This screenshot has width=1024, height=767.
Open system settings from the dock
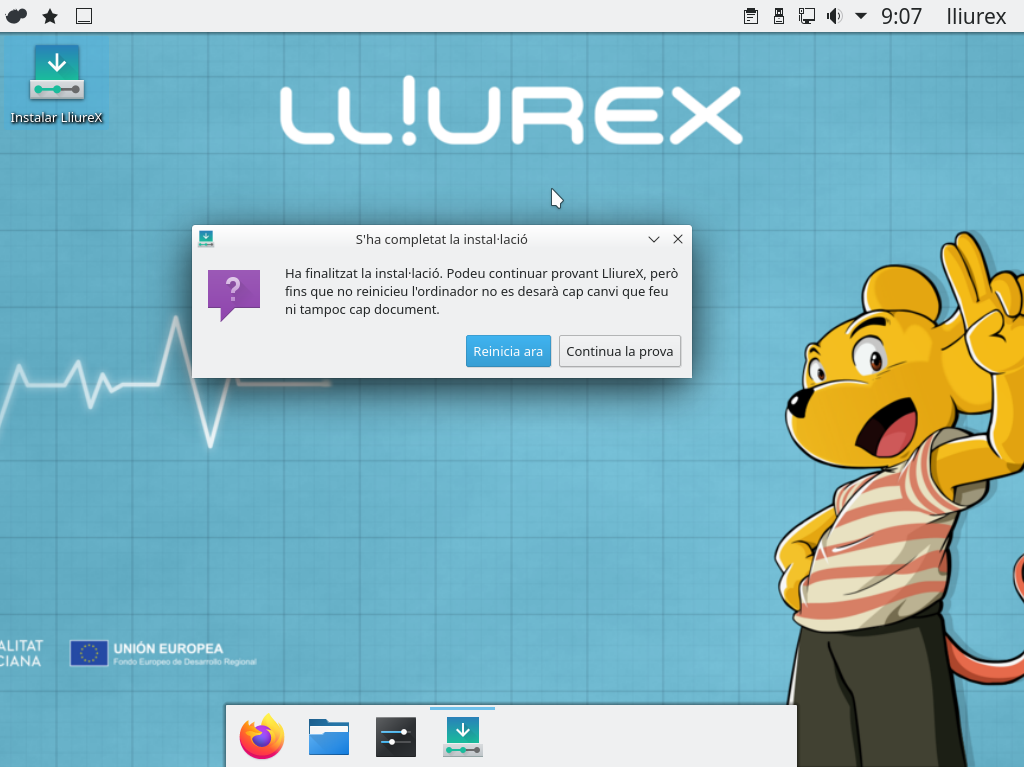396,736
